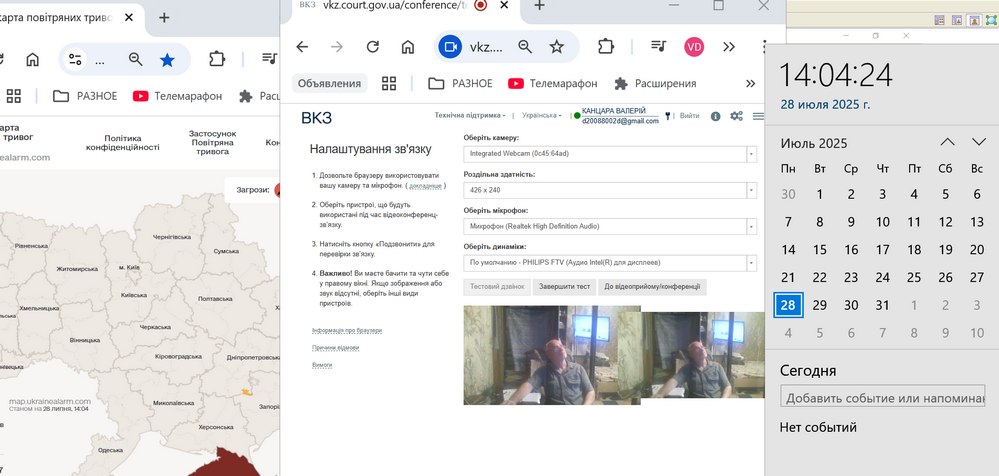Click До відеоприйому/конференції button

coord(652,287)
